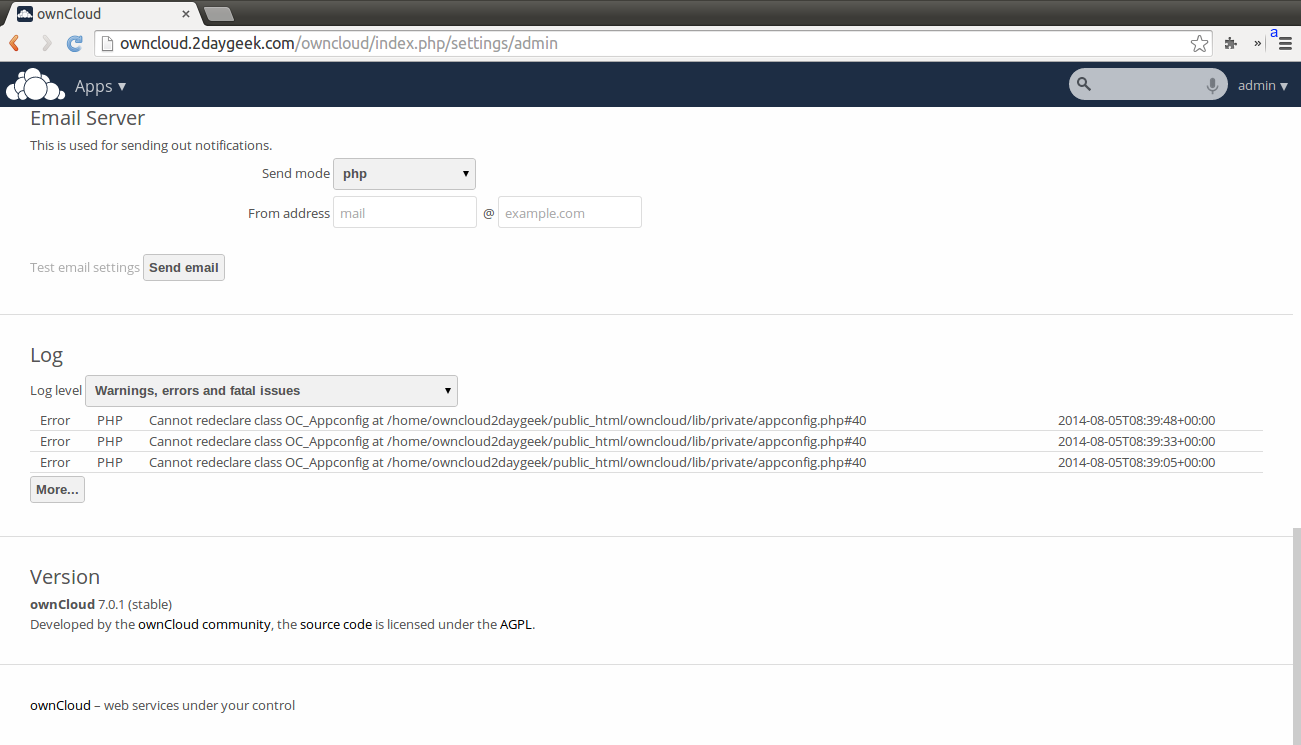Open the Send mode php dropdown
The height and width of the screenshot is (745, 1301).
click(x=404, y=174)
